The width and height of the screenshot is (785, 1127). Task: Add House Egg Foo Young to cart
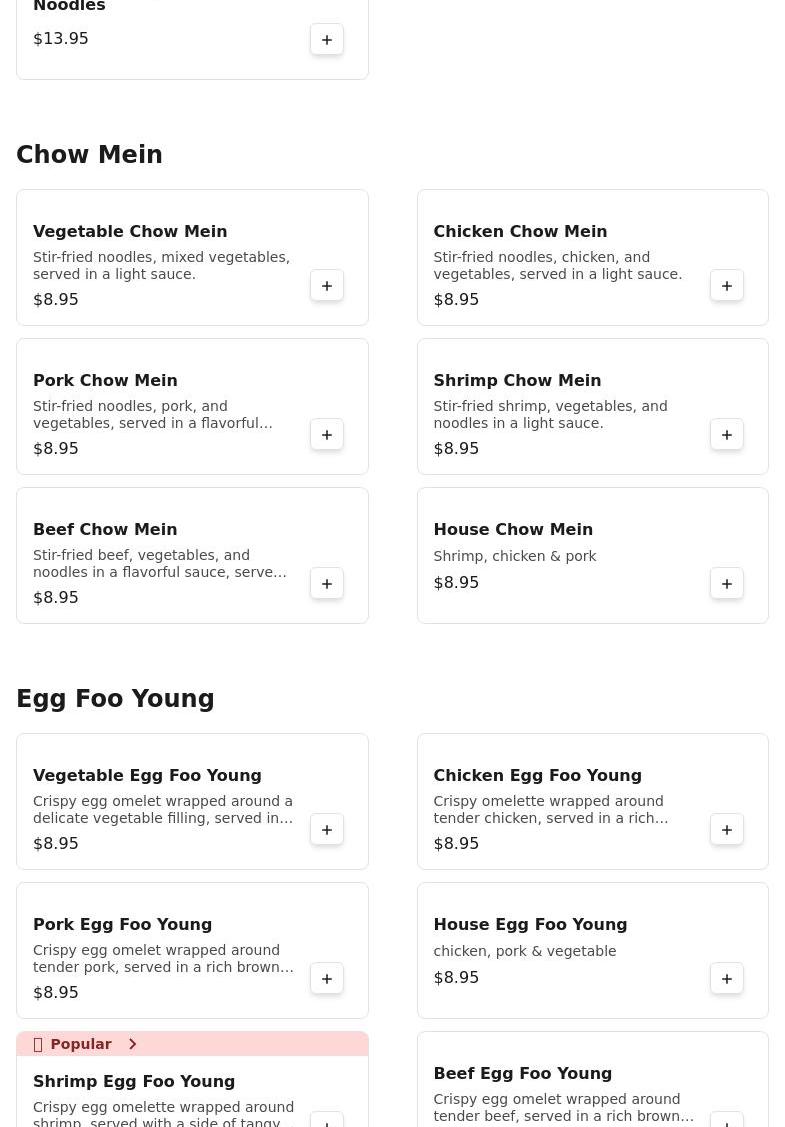tap(727, 979)
